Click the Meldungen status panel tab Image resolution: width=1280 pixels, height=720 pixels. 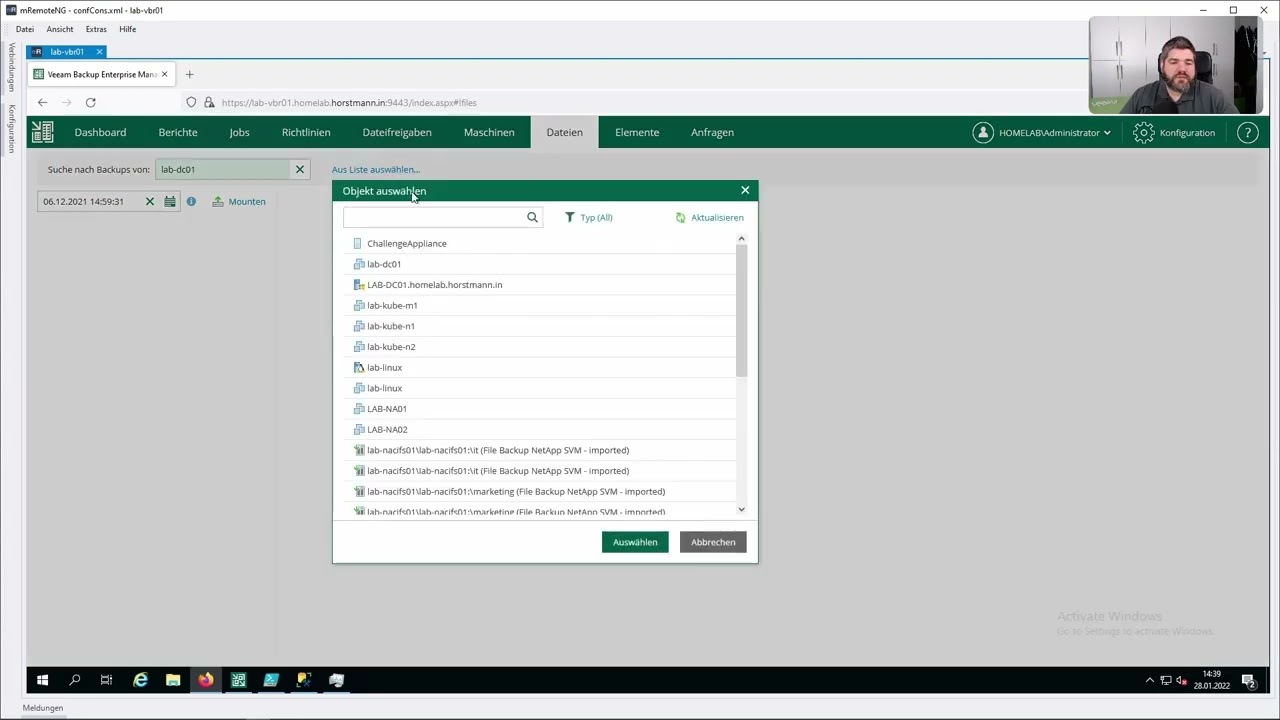43,708
